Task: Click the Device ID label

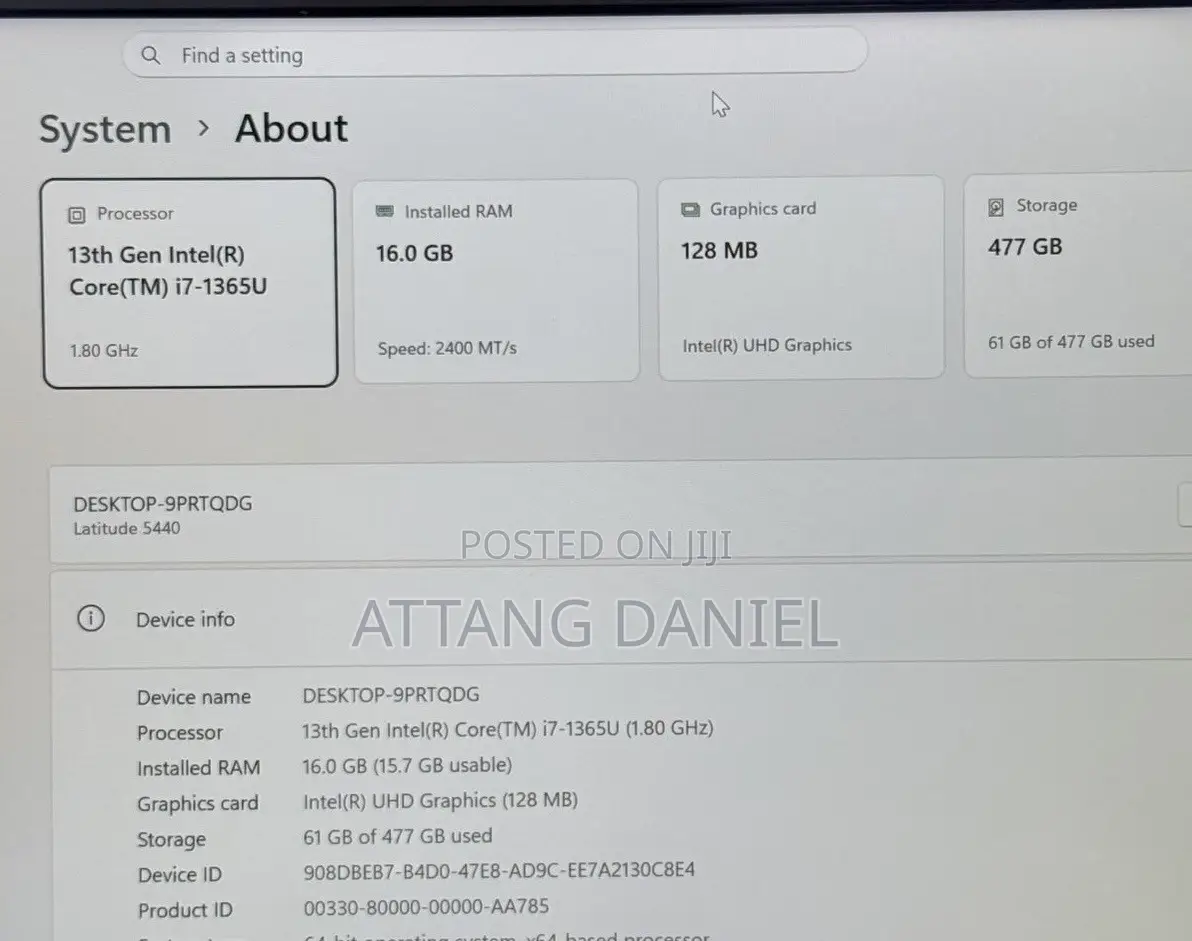Action: coord(179,875)
